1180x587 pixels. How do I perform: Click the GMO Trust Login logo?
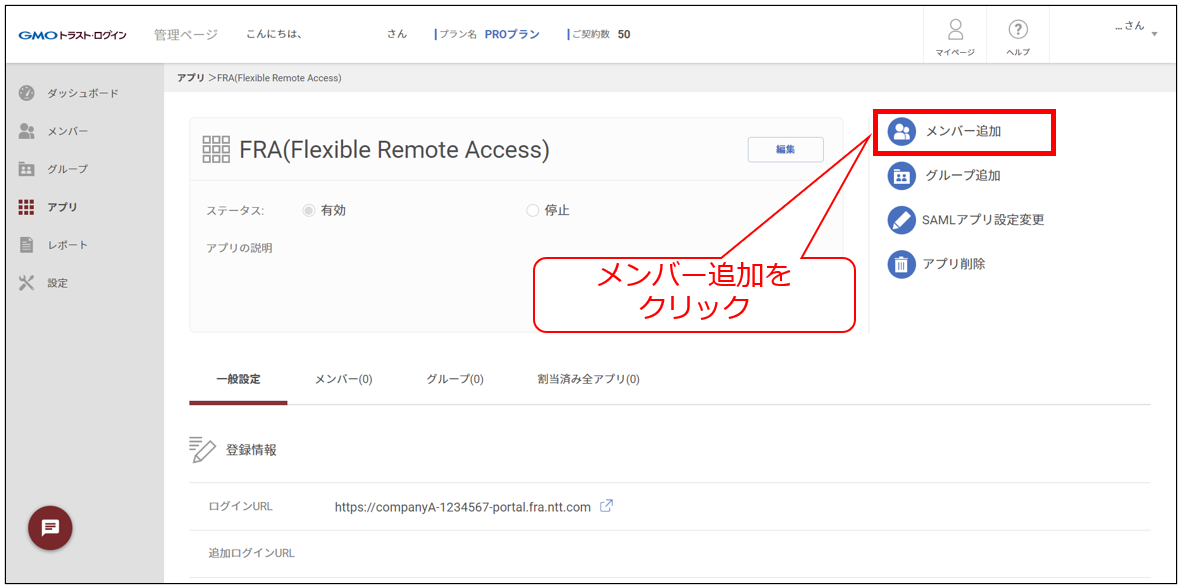point(72,35)
